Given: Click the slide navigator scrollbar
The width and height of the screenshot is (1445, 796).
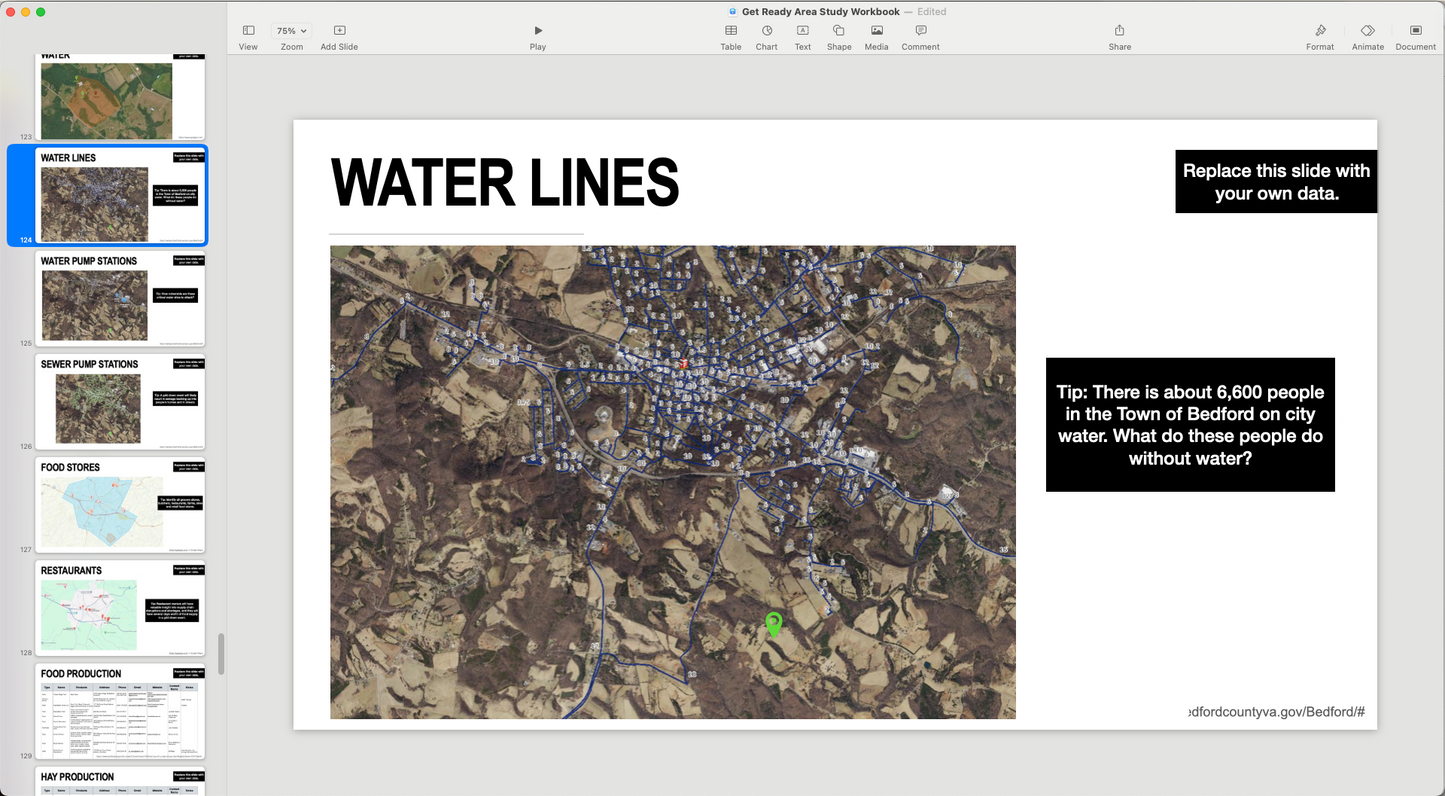Looking at the screenshot, I should point(221,654).
